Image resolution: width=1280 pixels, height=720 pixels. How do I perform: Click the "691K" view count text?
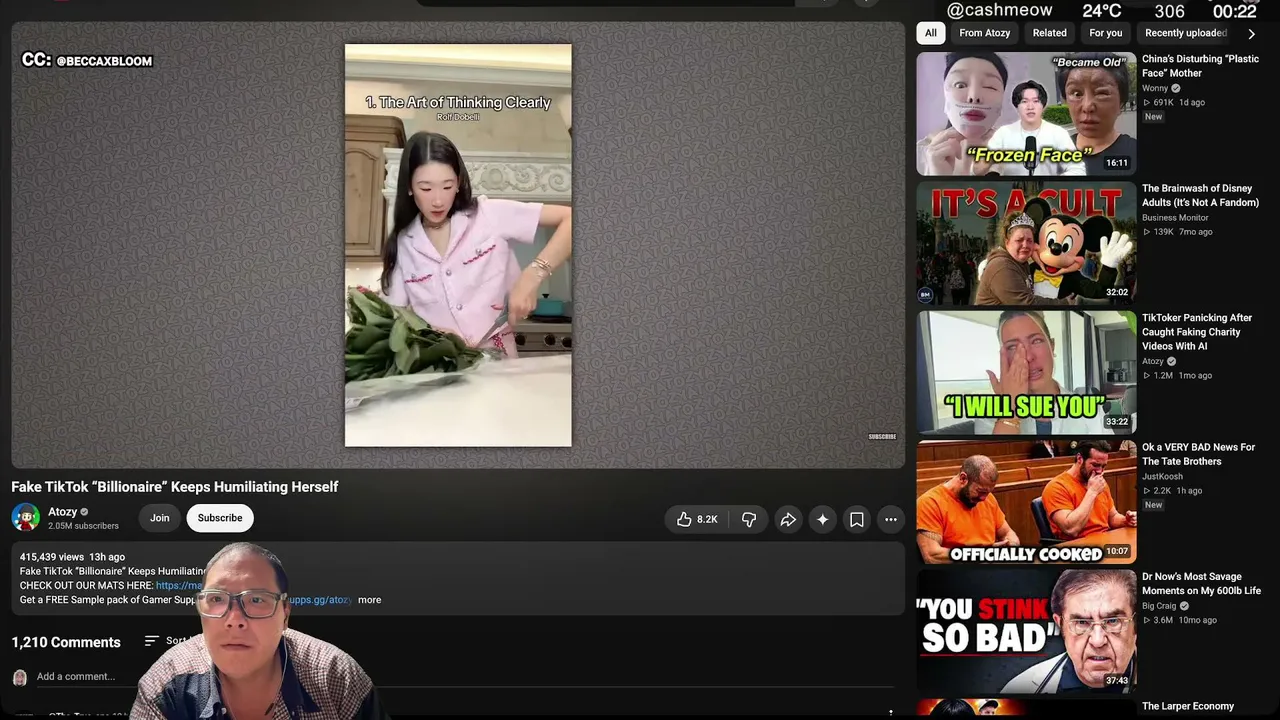pos(1163,102)
